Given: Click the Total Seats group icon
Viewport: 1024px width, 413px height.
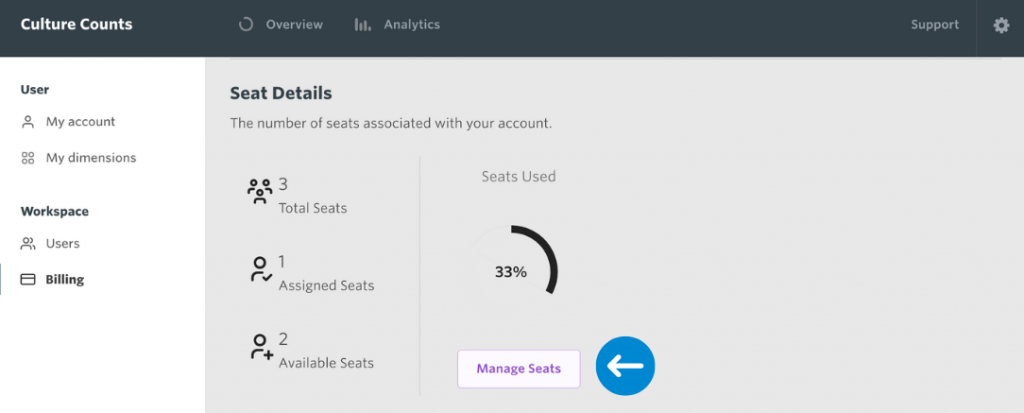Looking at the screenshot, I should [x=260, y=192].
